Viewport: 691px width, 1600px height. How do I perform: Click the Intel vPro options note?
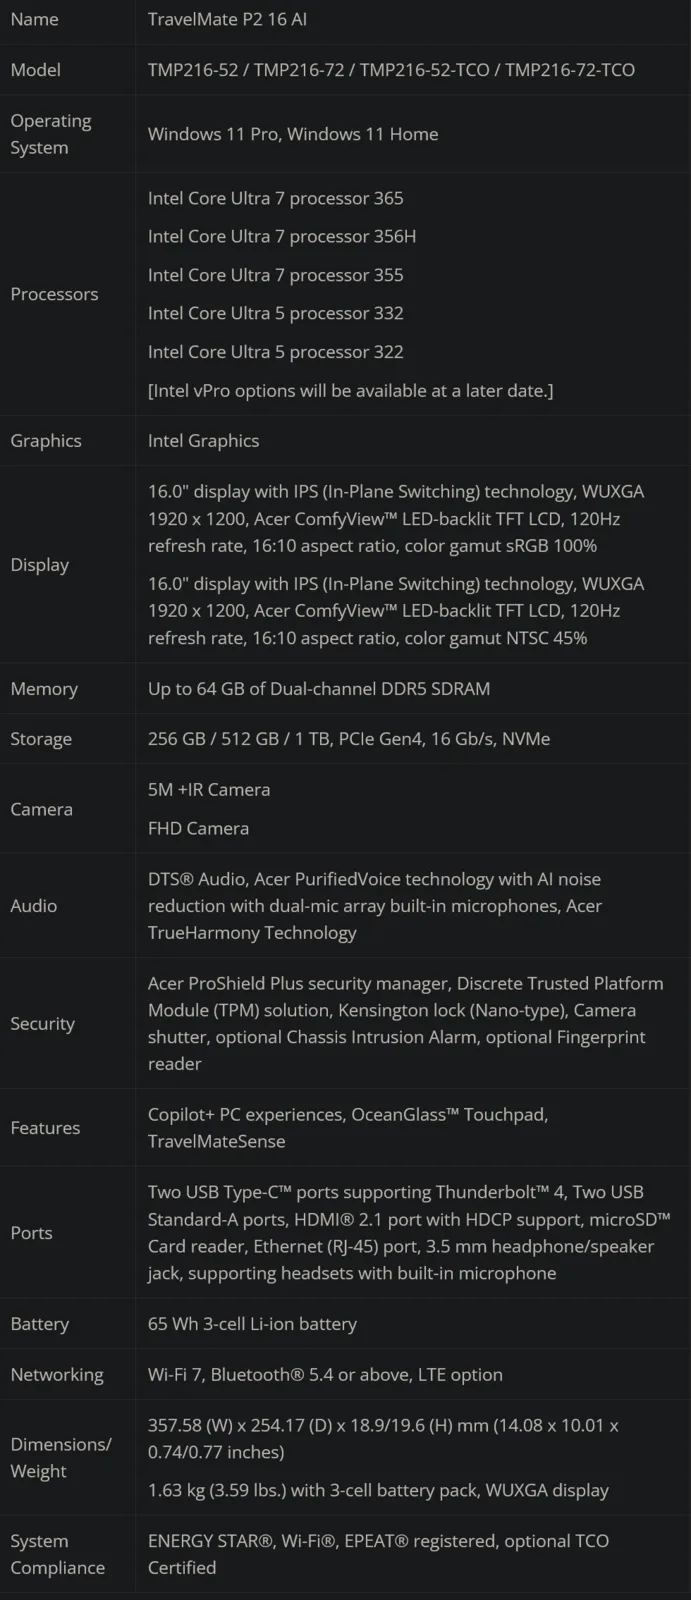(350, 390)
